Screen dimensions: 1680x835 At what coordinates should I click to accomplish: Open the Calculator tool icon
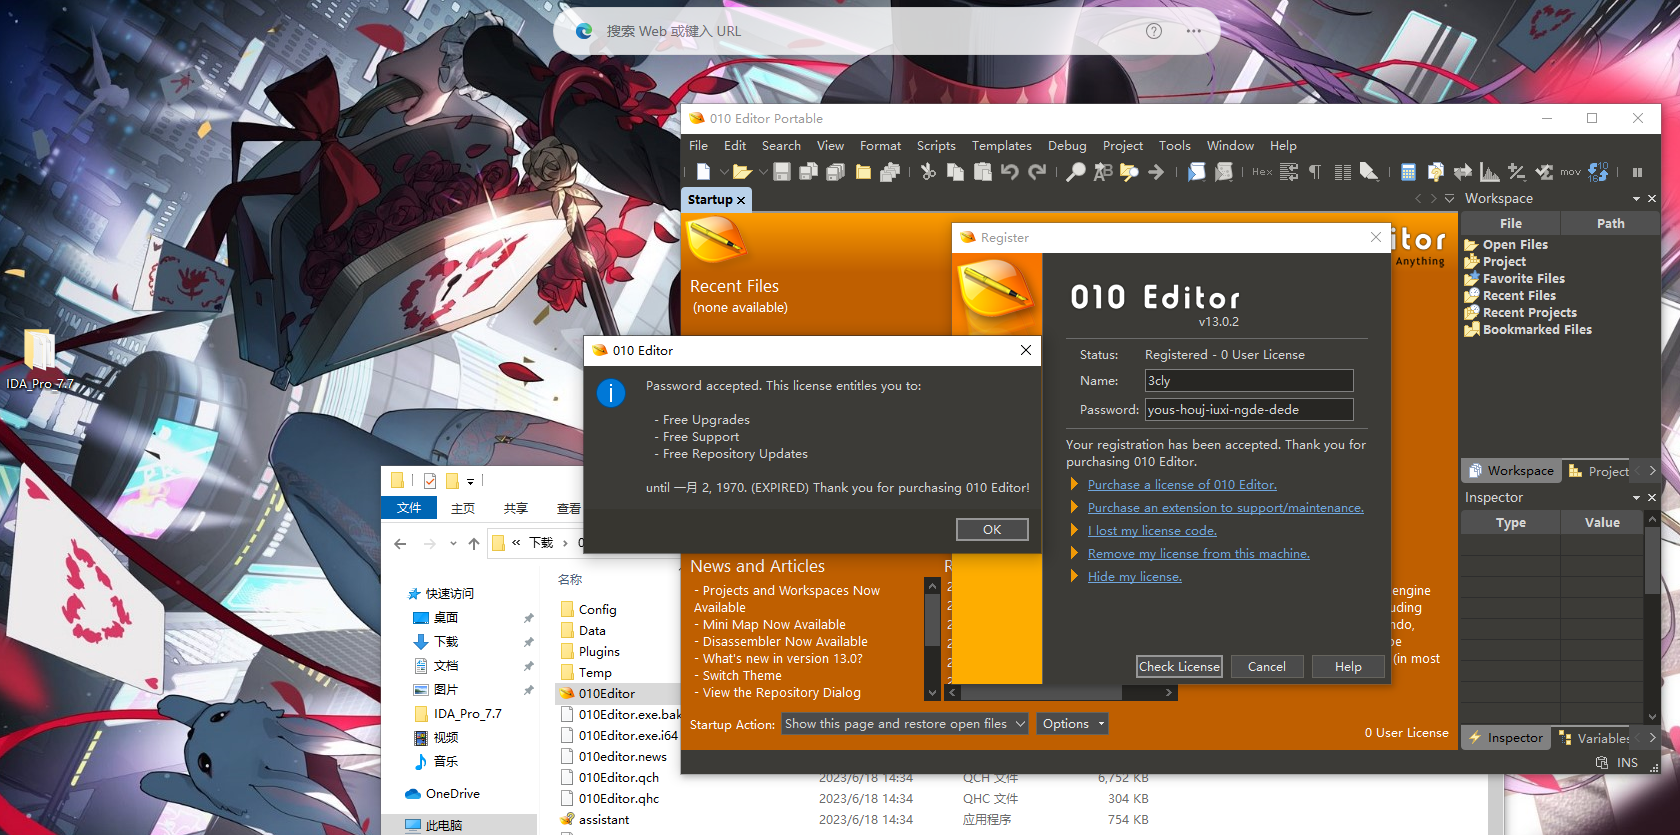[x=1408, y=172]
